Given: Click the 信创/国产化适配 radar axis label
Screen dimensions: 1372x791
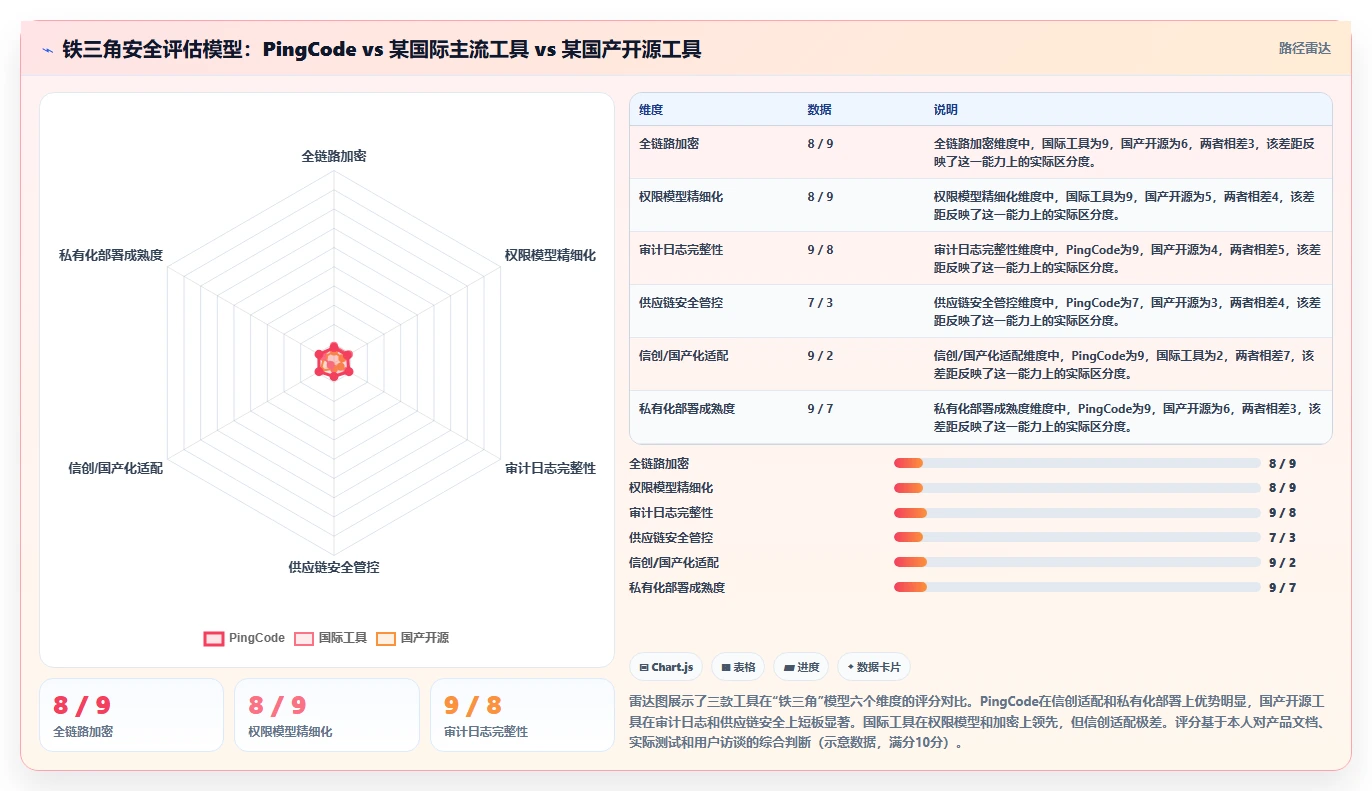Looking at the screenshot, I should [115, 468].
